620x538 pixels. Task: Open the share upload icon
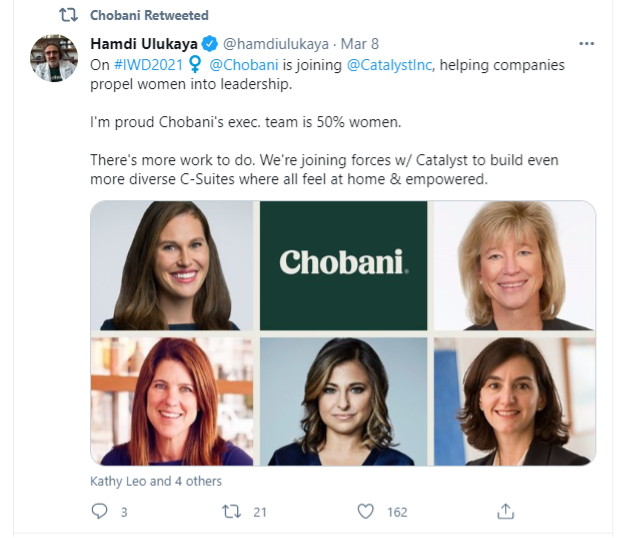[505, 511]
